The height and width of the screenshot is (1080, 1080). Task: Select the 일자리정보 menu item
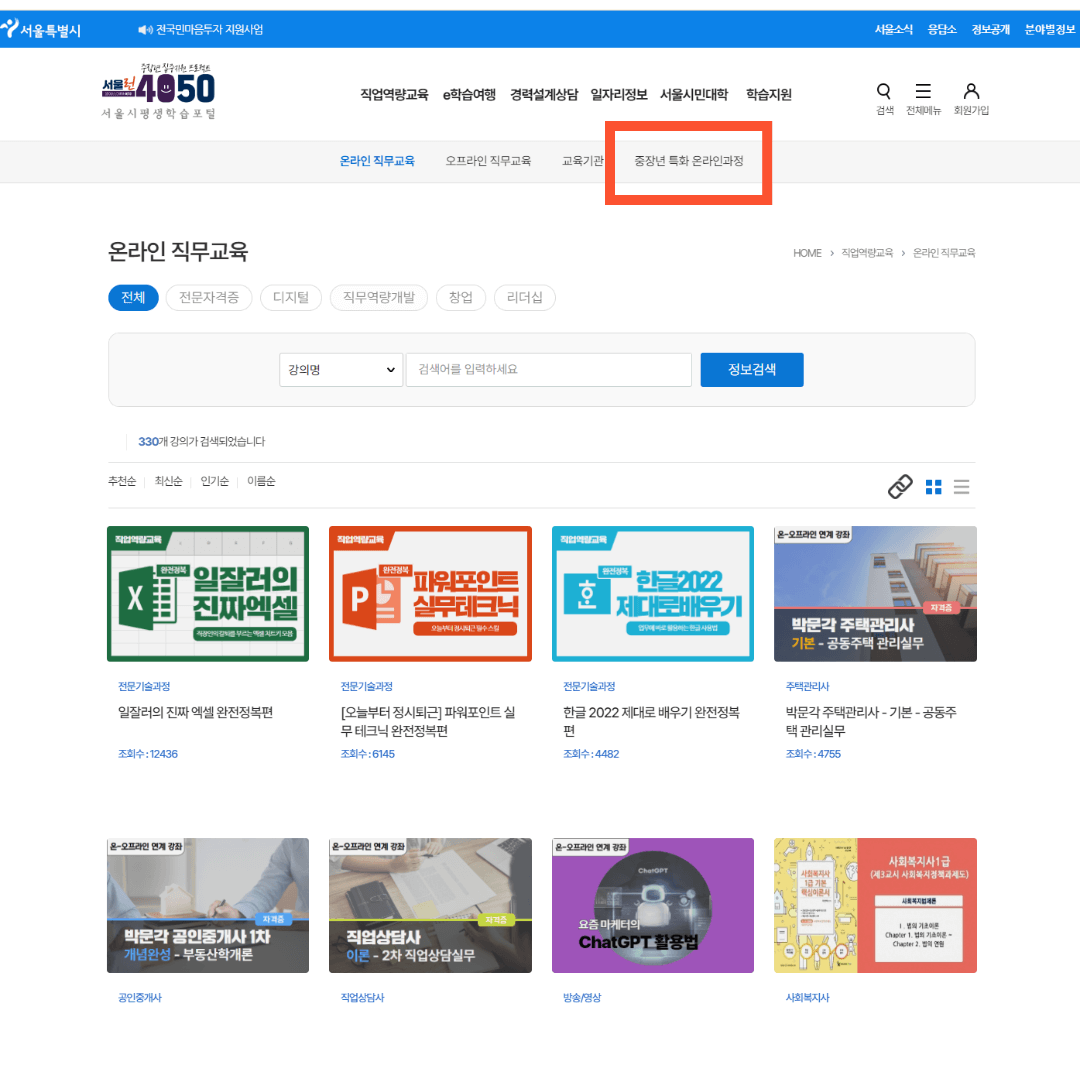click(x=621, y=94)
